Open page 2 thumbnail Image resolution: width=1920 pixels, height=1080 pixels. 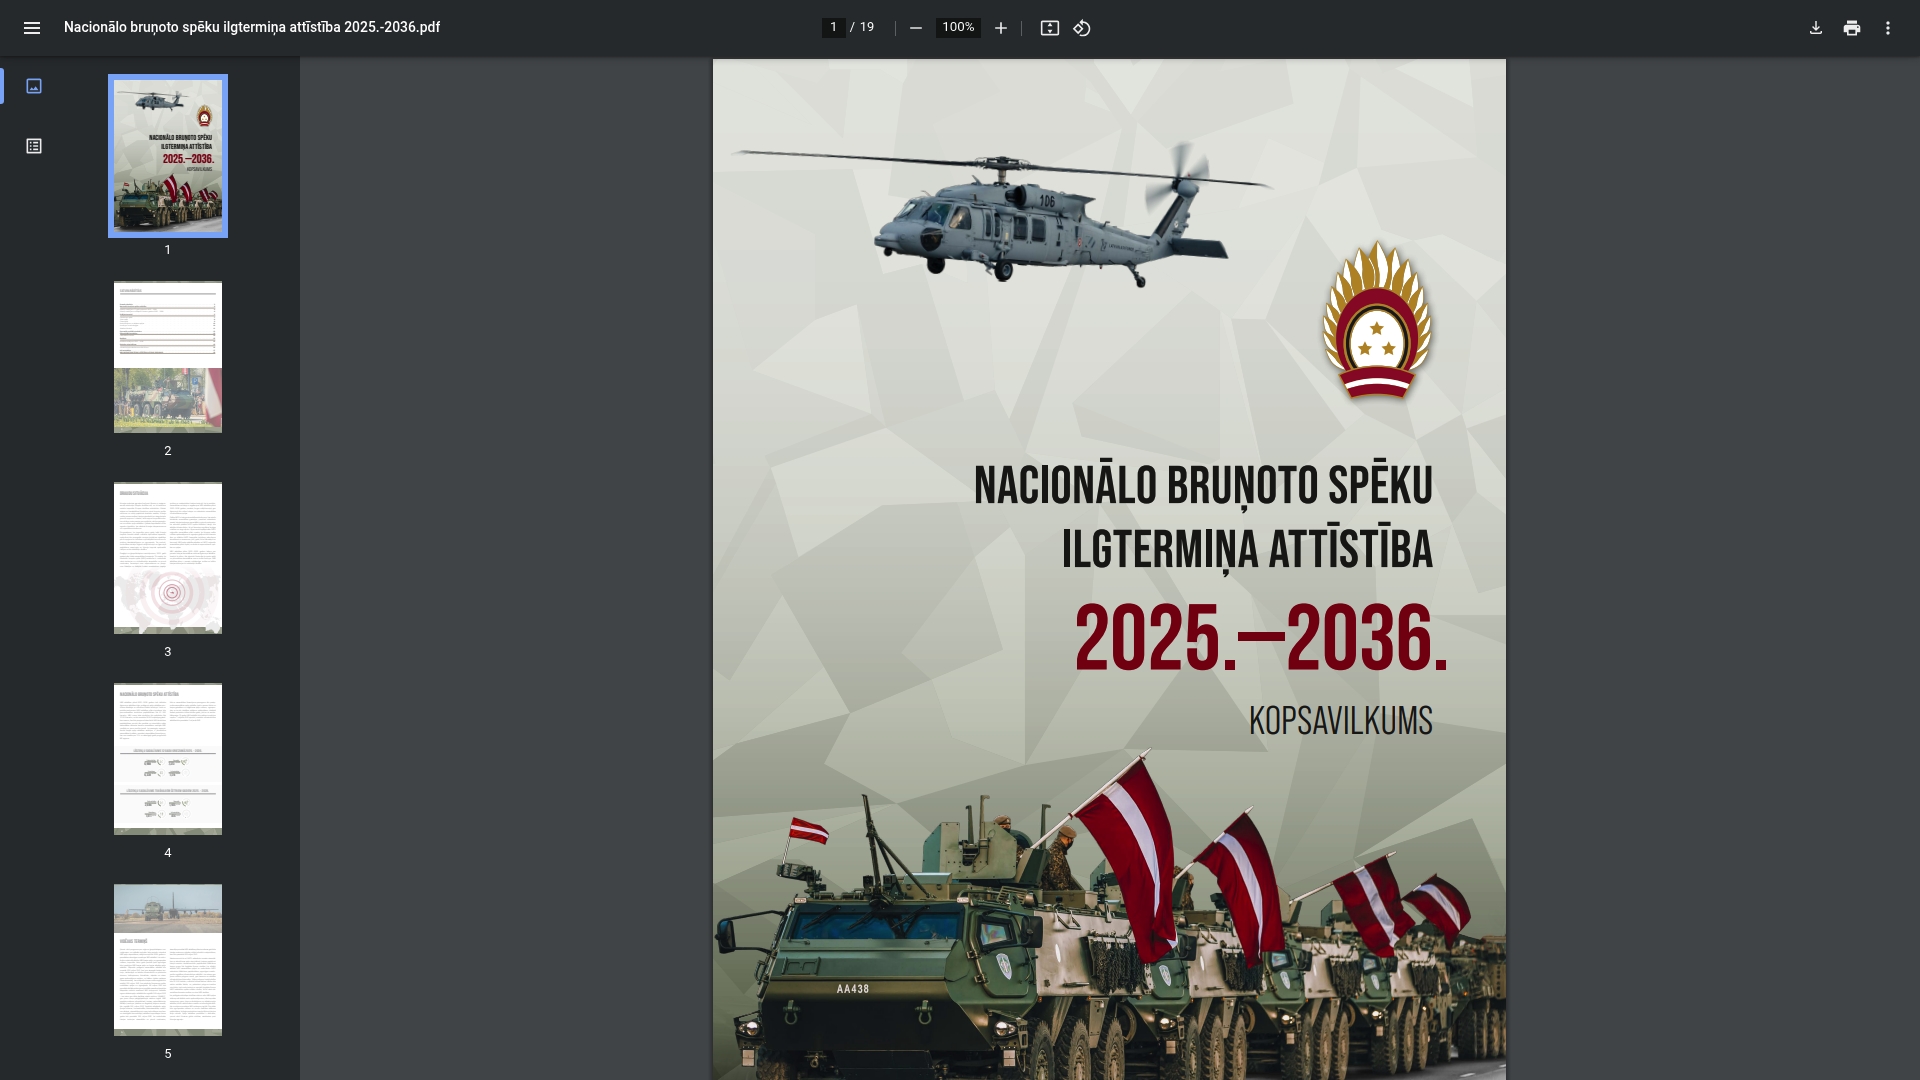click(168, 357)
